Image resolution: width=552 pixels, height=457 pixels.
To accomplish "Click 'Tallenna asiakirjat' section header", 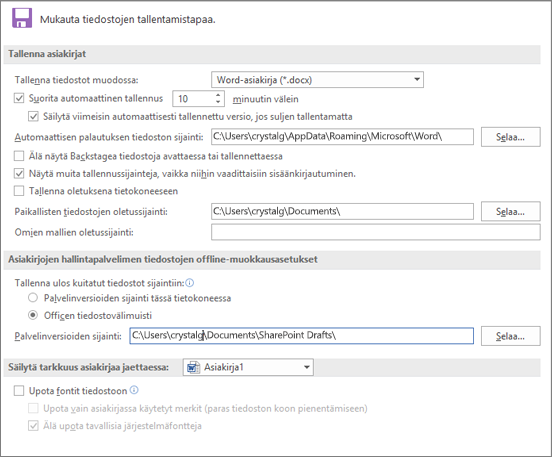I will click(47, 54).
